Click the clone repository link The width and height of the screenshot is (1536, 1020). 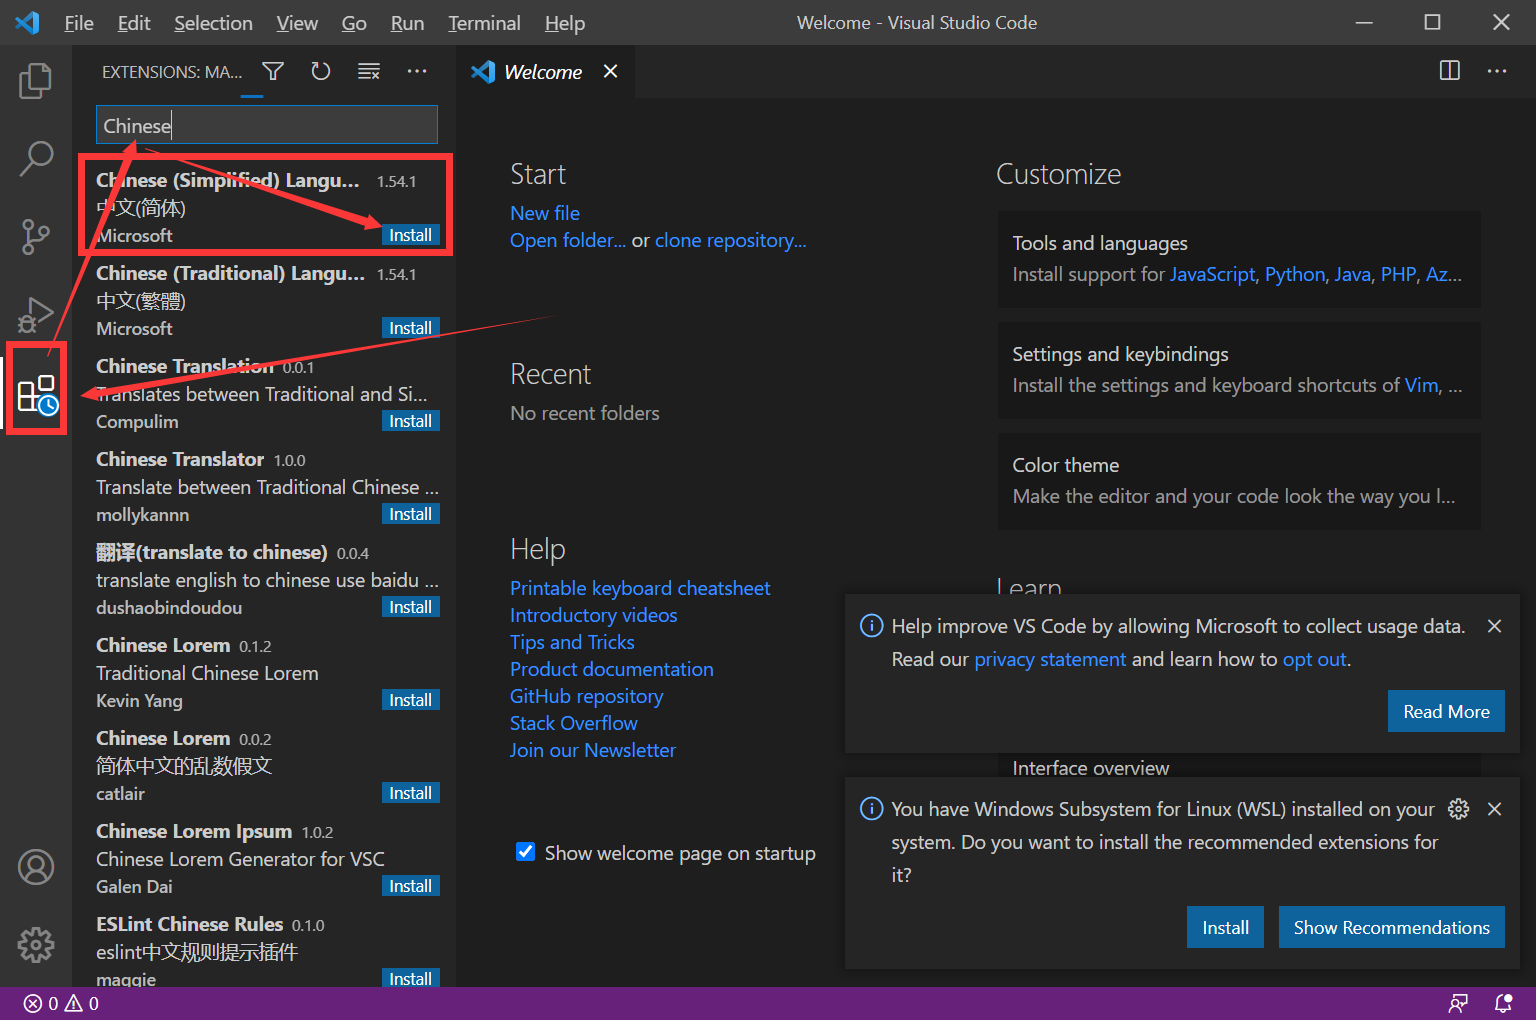730,240
